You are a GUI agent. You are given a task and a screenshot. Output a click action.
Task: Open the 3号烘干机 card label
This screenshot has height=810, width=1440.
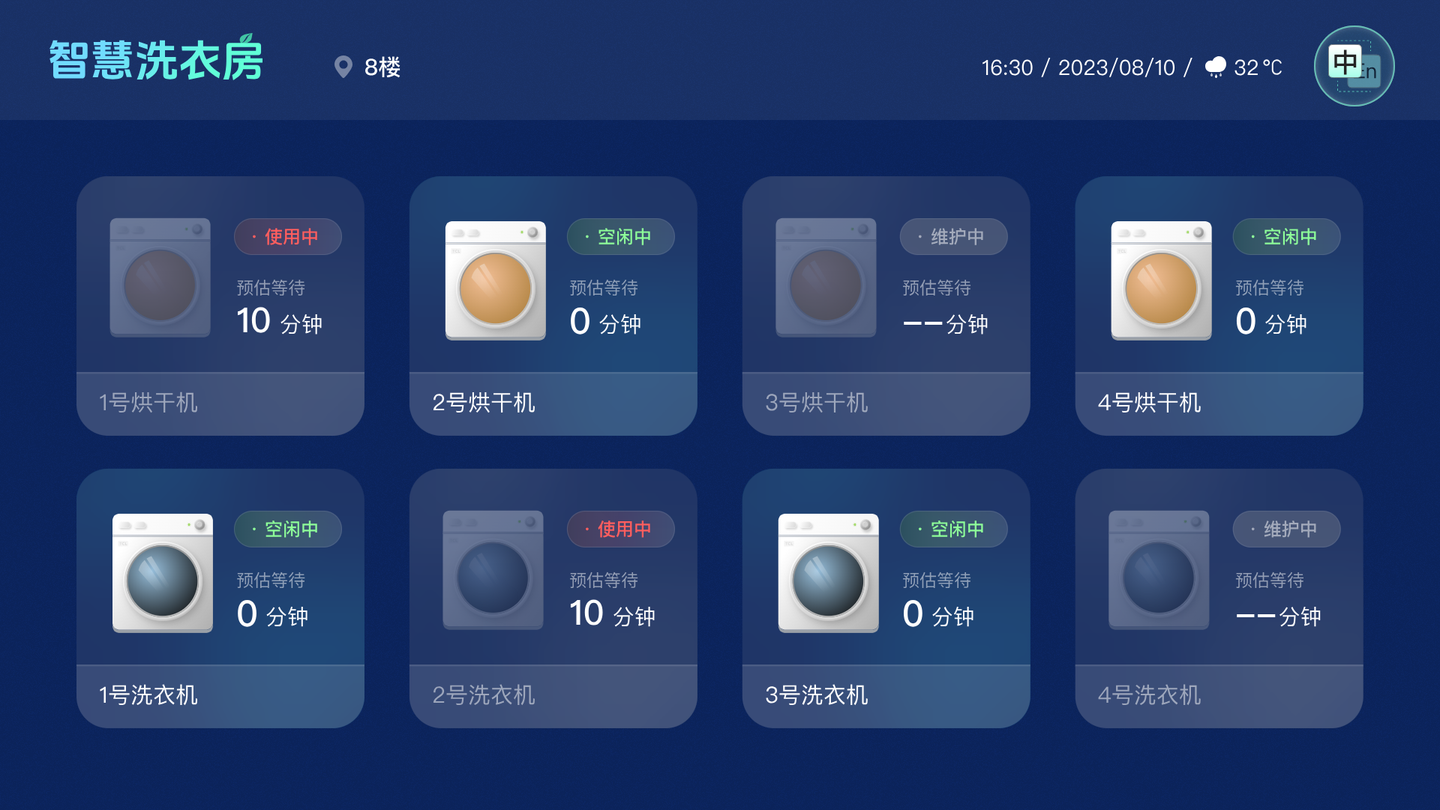(x=816, y=403)
